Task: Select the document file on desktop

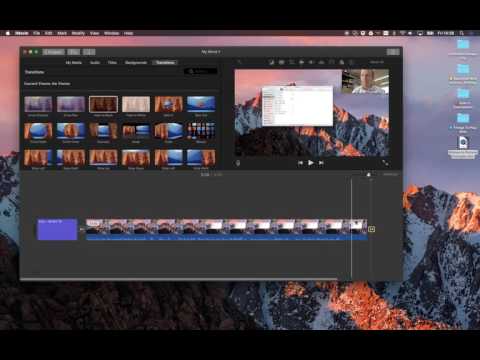Action: coord(463,143)
